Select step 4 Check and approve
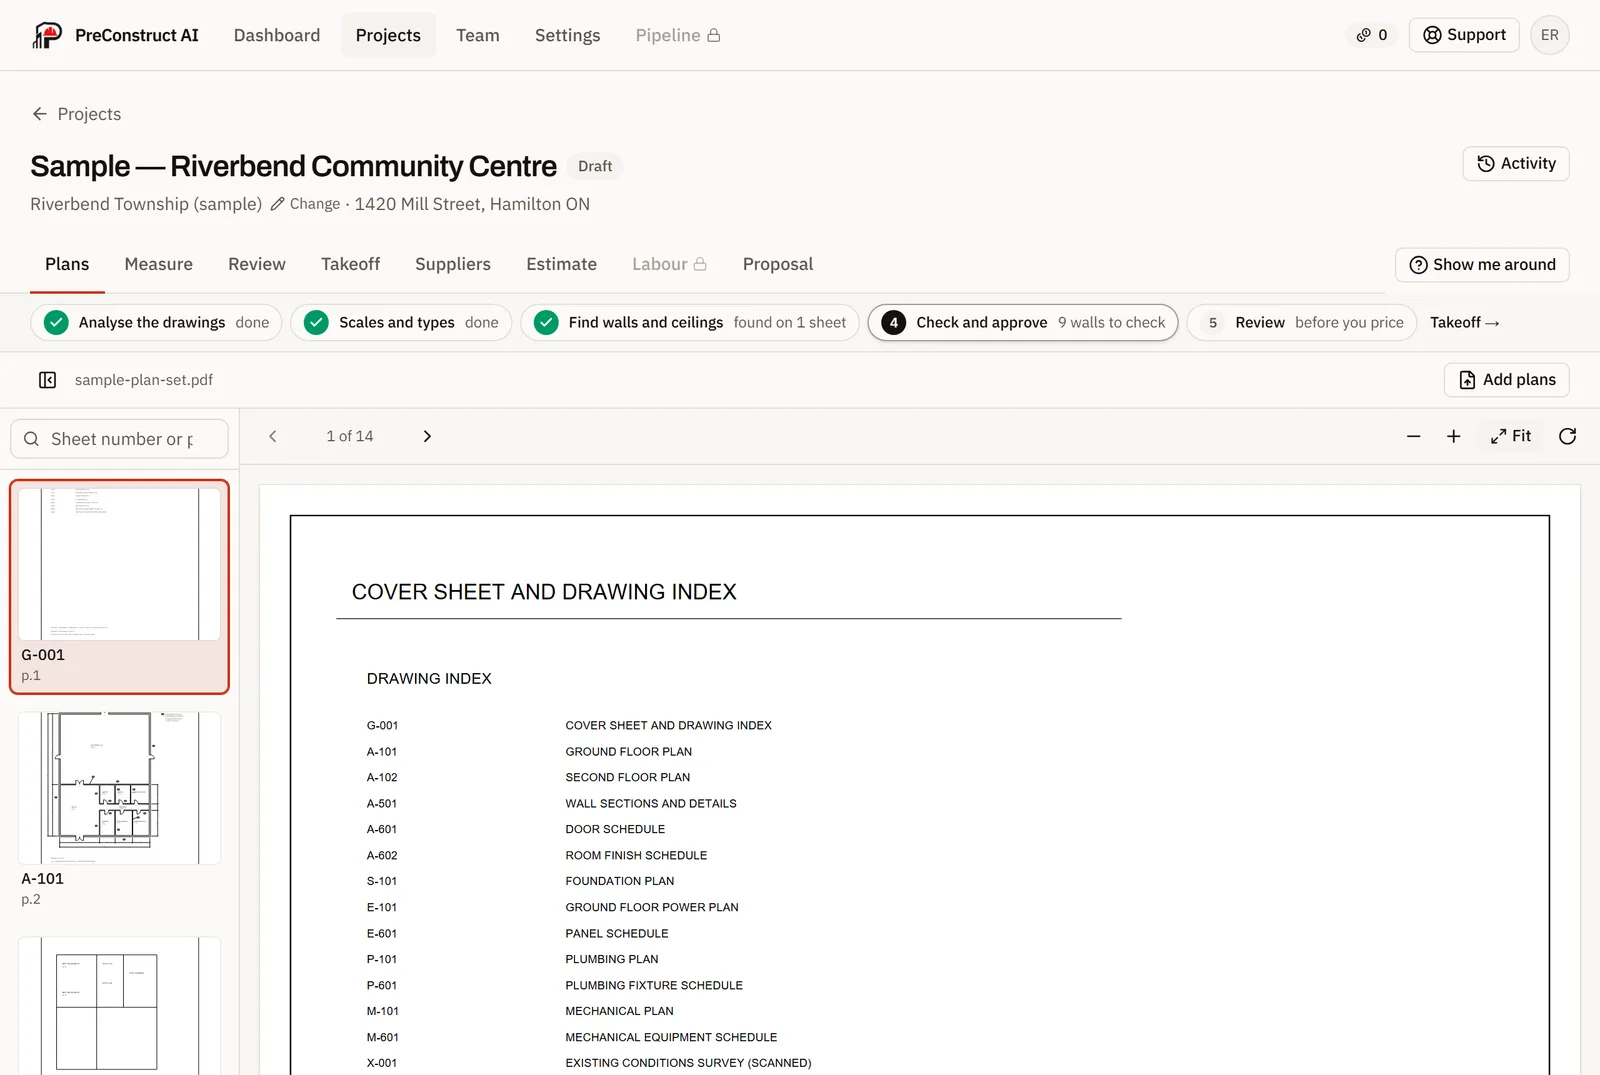 (1023, 323)
